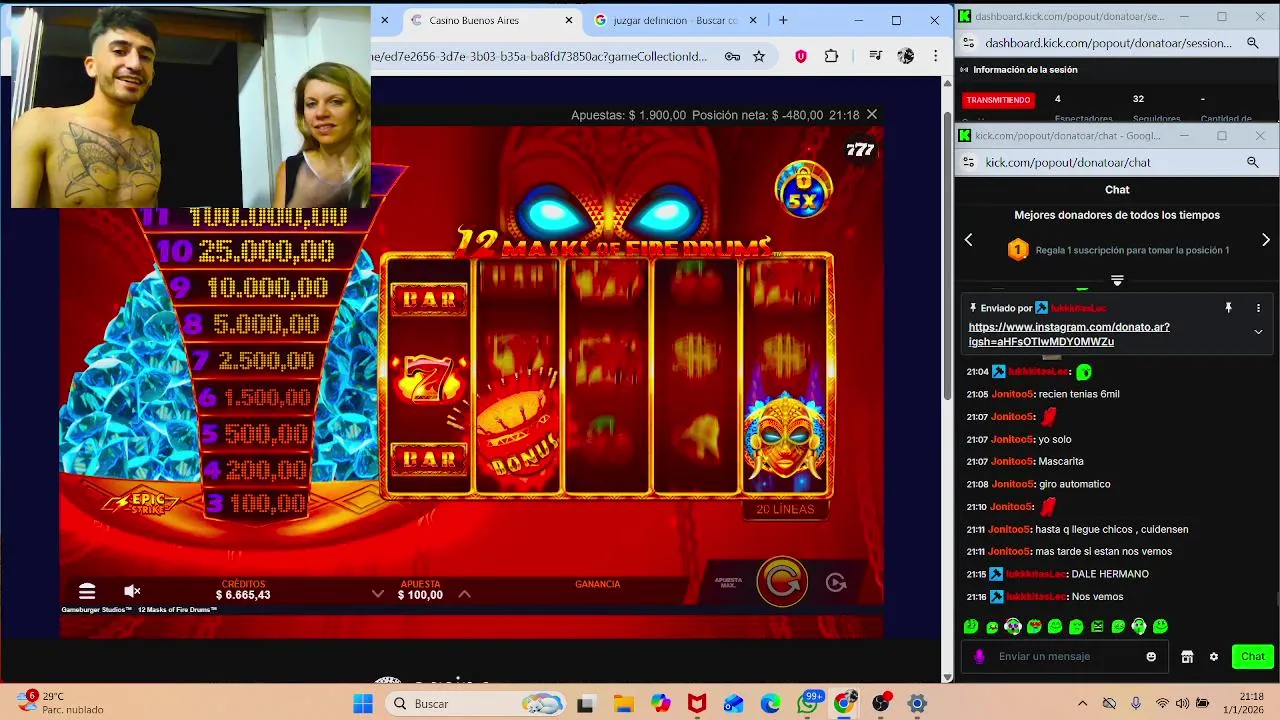Go to previous top donor slide
Image resolution: width=1280 pixels, height=720 pixels.
pyautogui.click(x=968, y=240)
